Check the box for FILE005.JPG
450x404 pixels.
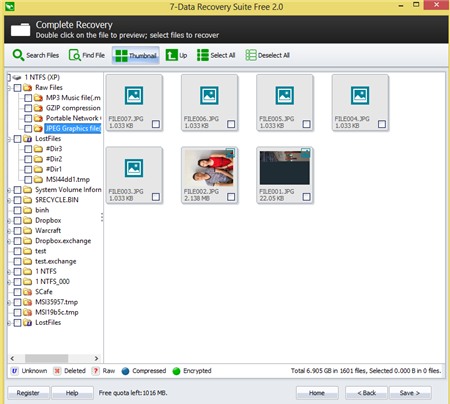[x=306, y=124]
